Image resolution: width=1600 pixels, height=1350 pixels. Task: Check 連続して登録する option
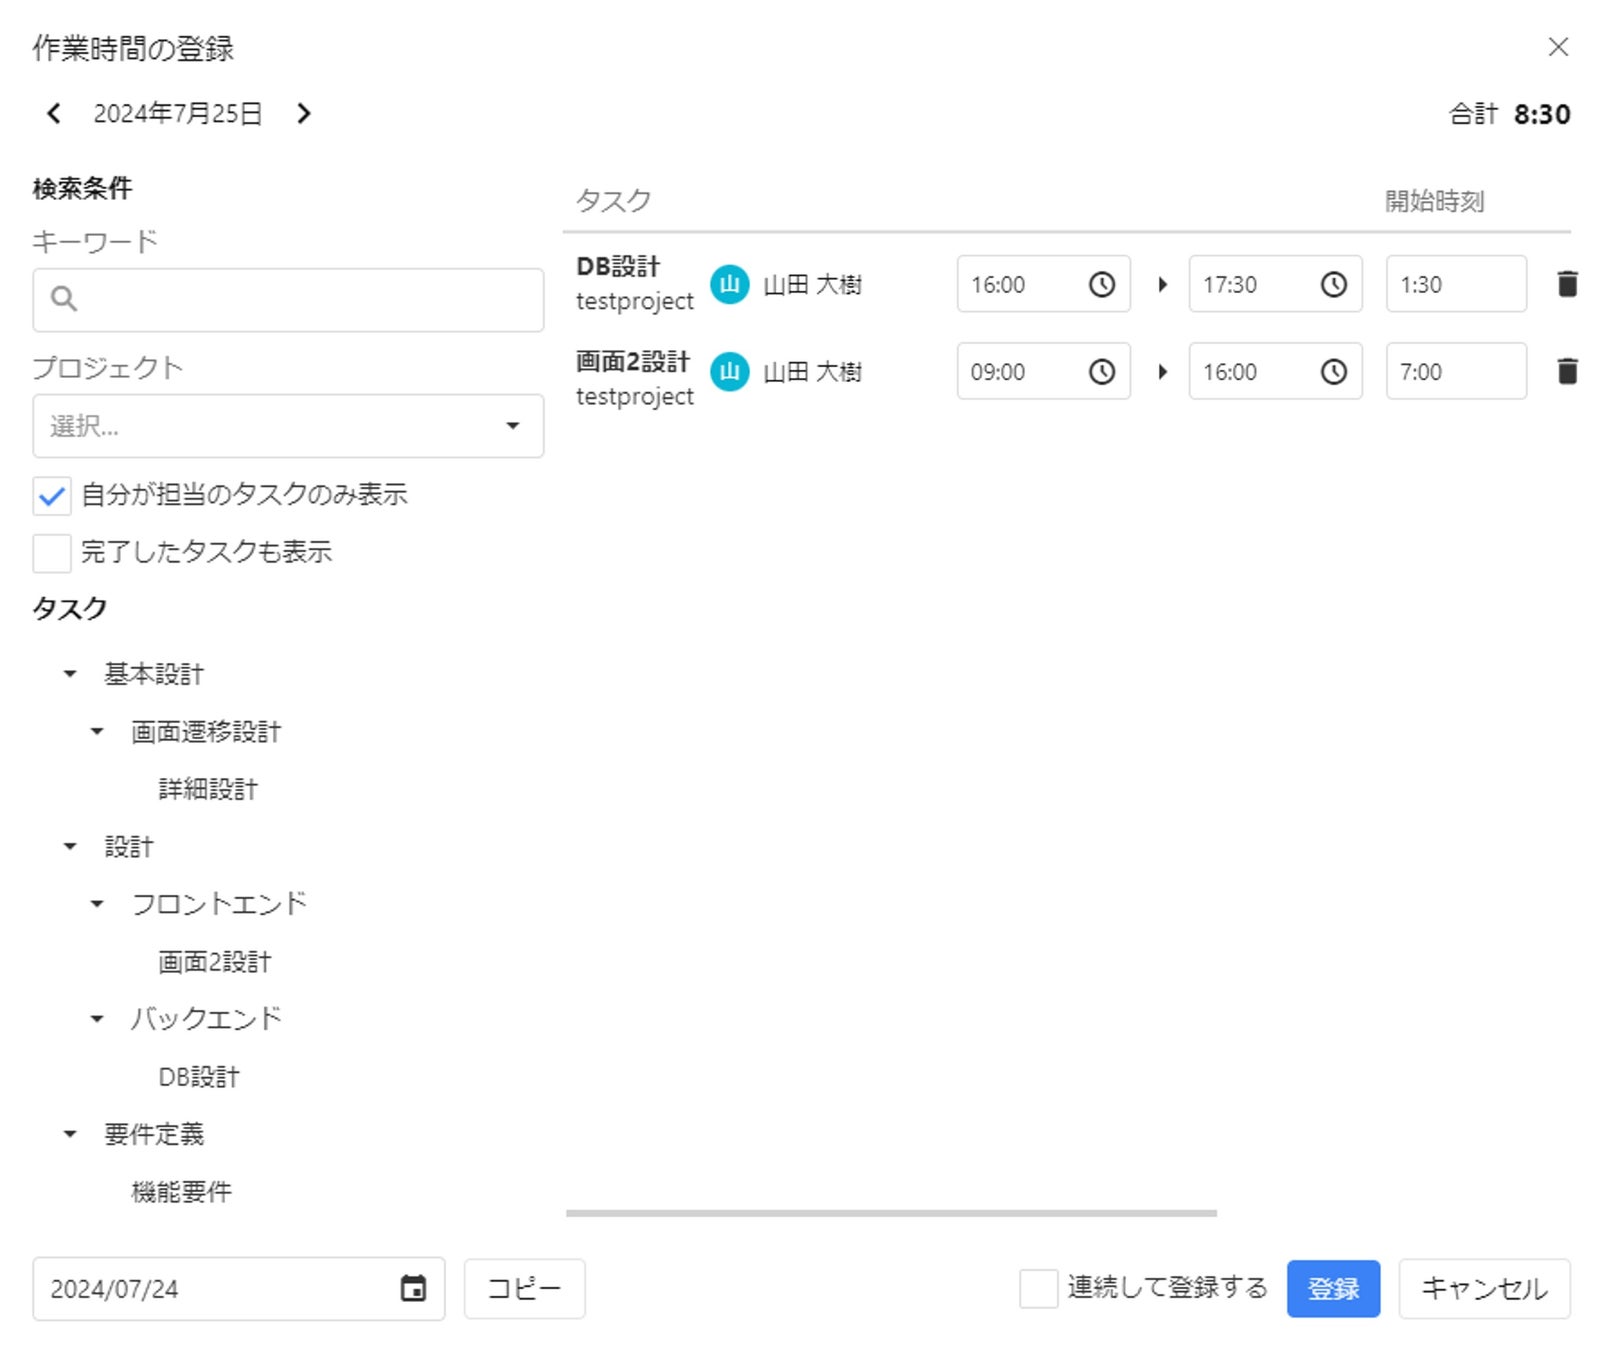click(x=1038, y=1288)
